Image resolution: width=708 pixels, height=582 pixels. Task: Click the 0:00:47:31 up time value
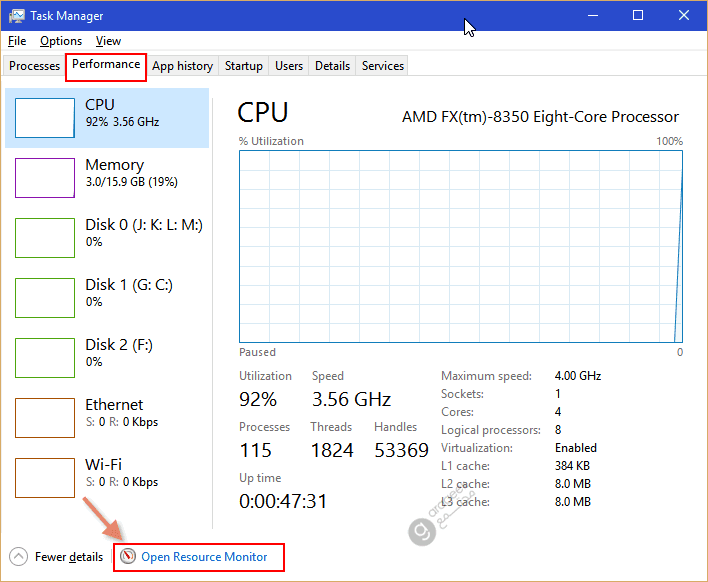click(283, 501)
